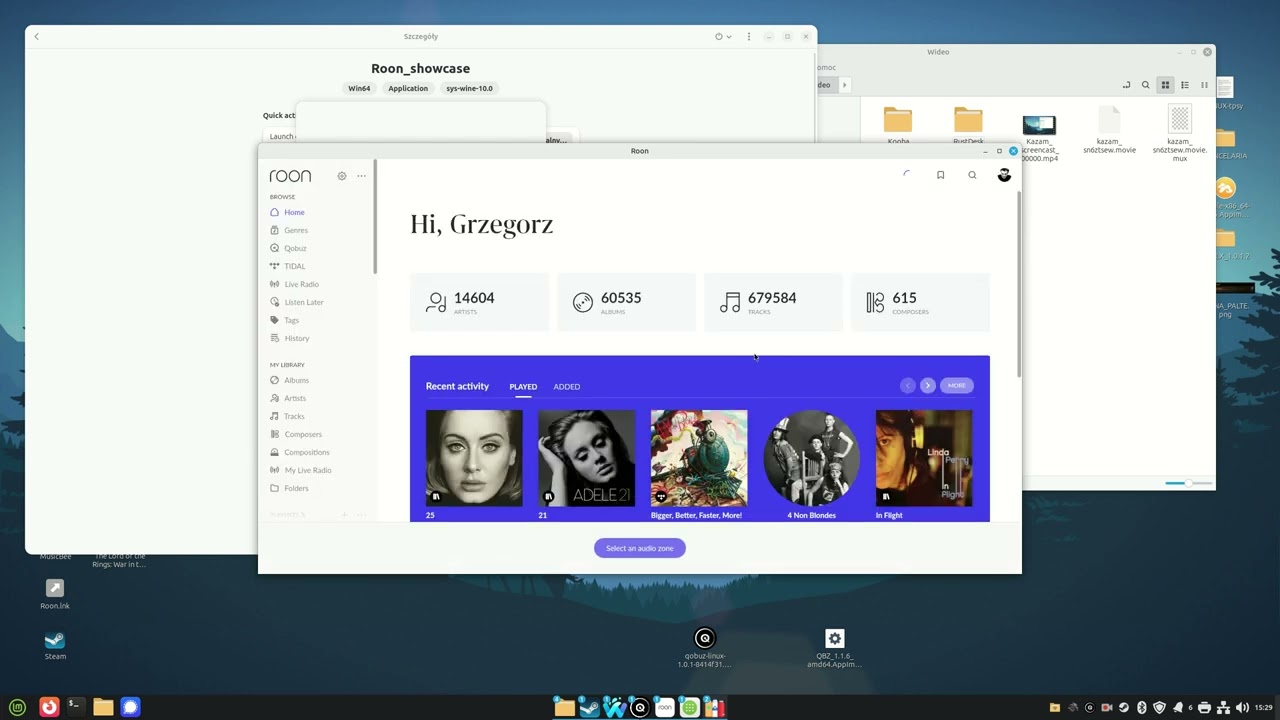Switch to PLAYED tab in Recent activity
The height and width of the screenshot is (720, 1280).
click(x=523, y=386)
